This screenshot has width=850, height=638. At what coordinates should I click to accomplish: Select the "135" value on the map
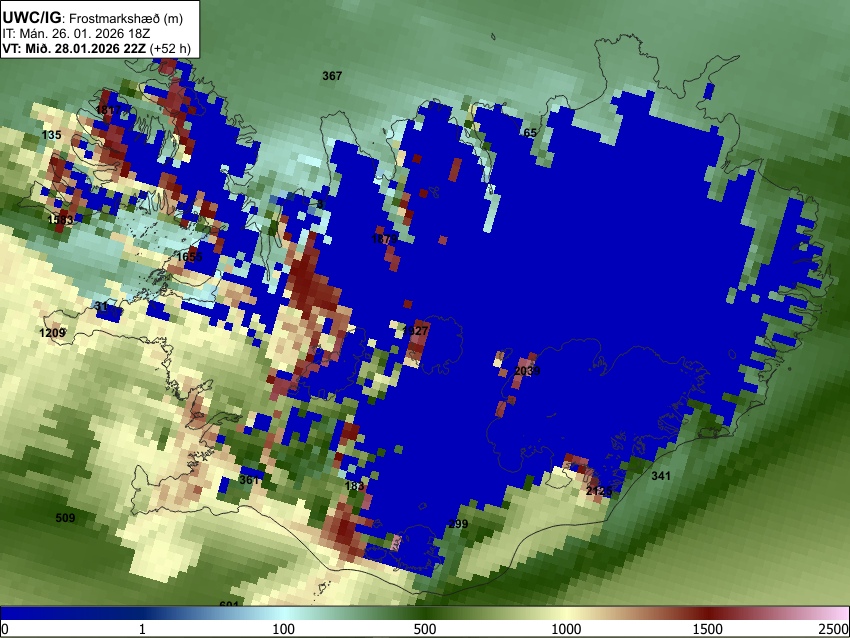coord(51,135)
